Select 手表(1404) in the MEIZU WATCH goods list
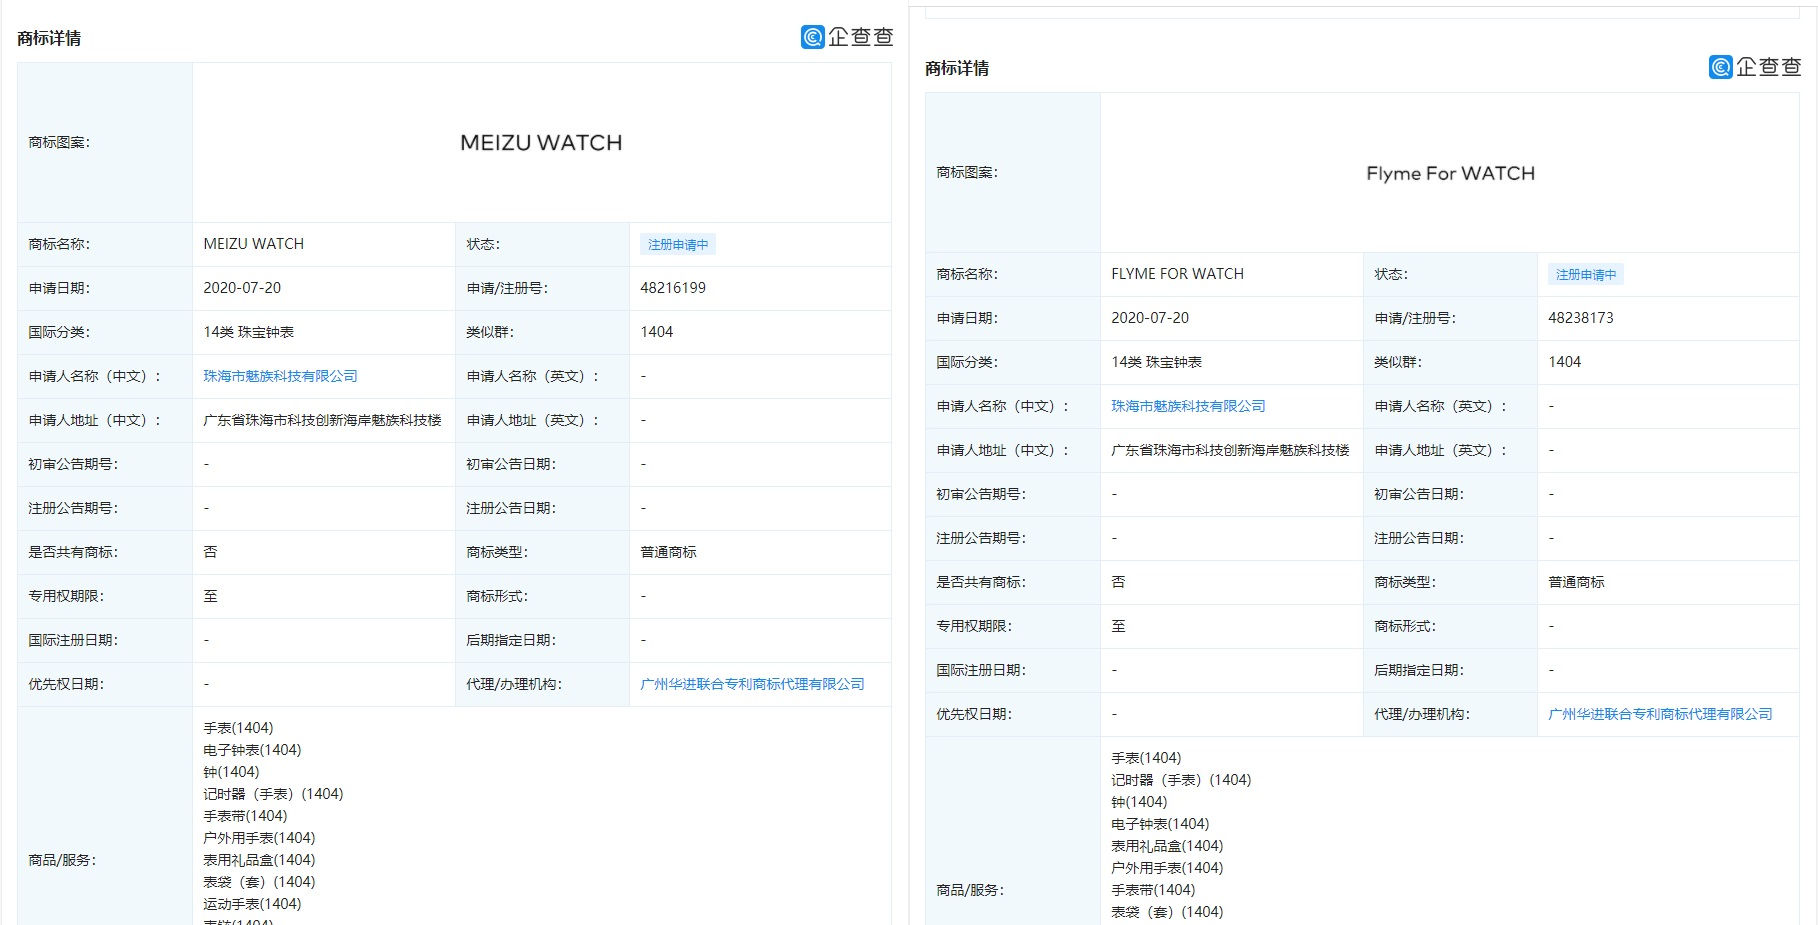 (237, 727)
